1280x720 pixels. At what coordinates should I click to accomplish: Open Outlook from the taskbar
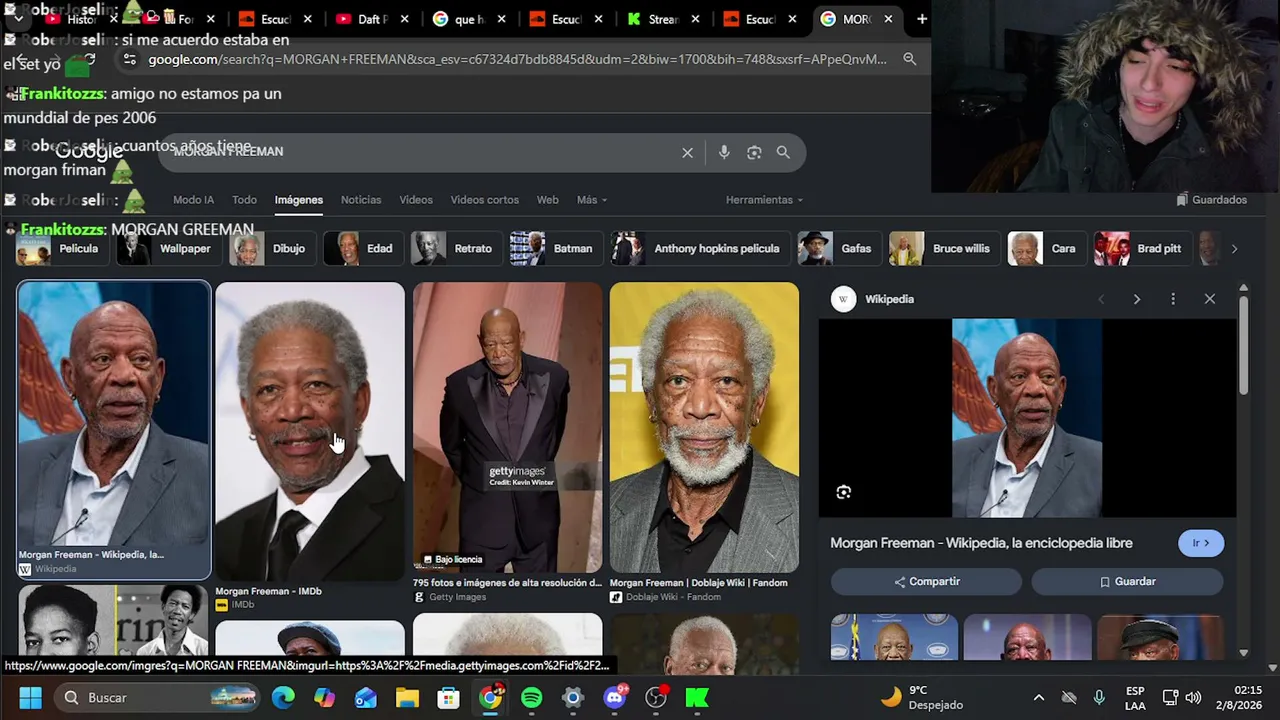365,697
